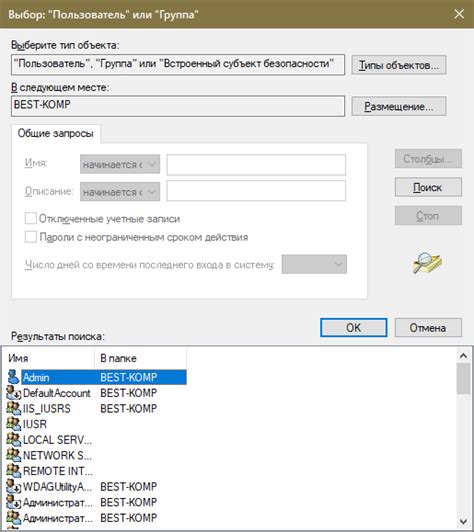Click the magnifier search animation icon
Image resolution: width=474 pixels, height=532 pixels.
[x=427, y=263]
